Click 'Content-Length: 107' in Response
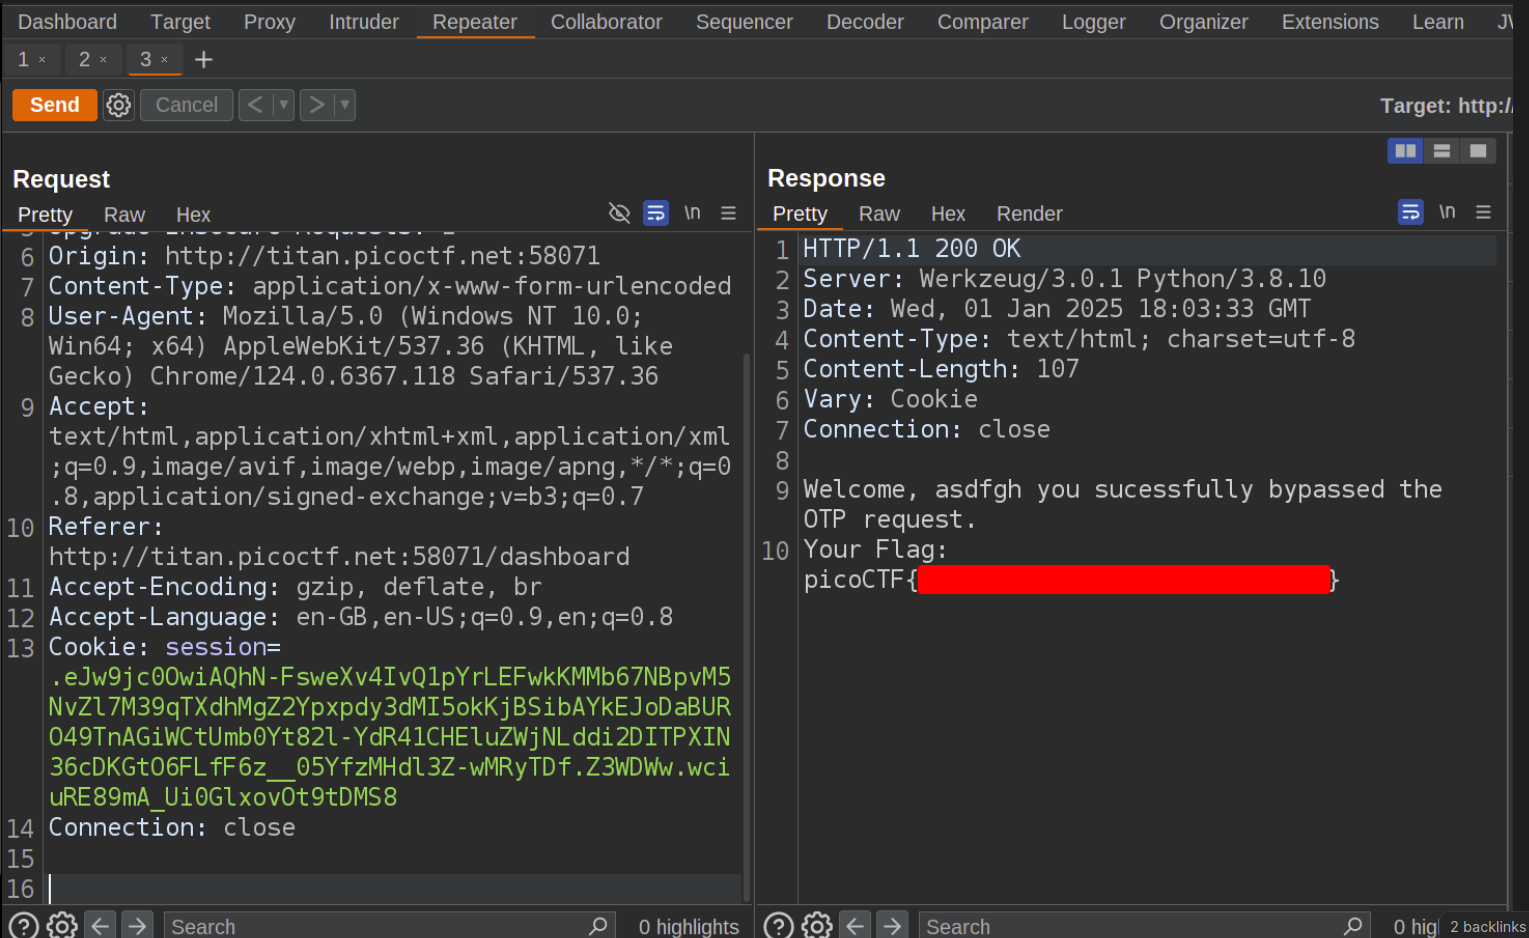The image size is (1529, 938). 941,369
